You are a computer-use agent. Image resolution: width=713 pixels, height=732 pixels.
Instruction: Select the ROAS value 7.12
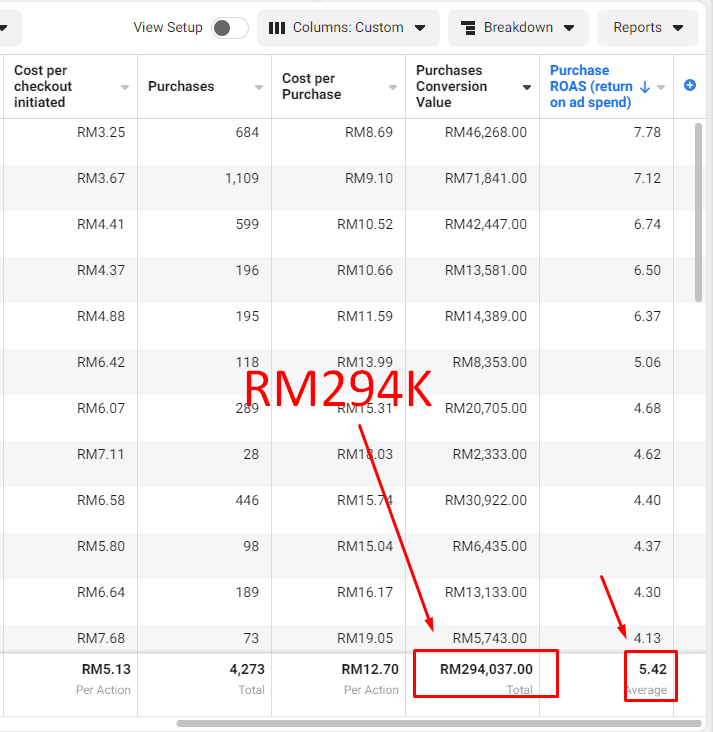[647, 178]
